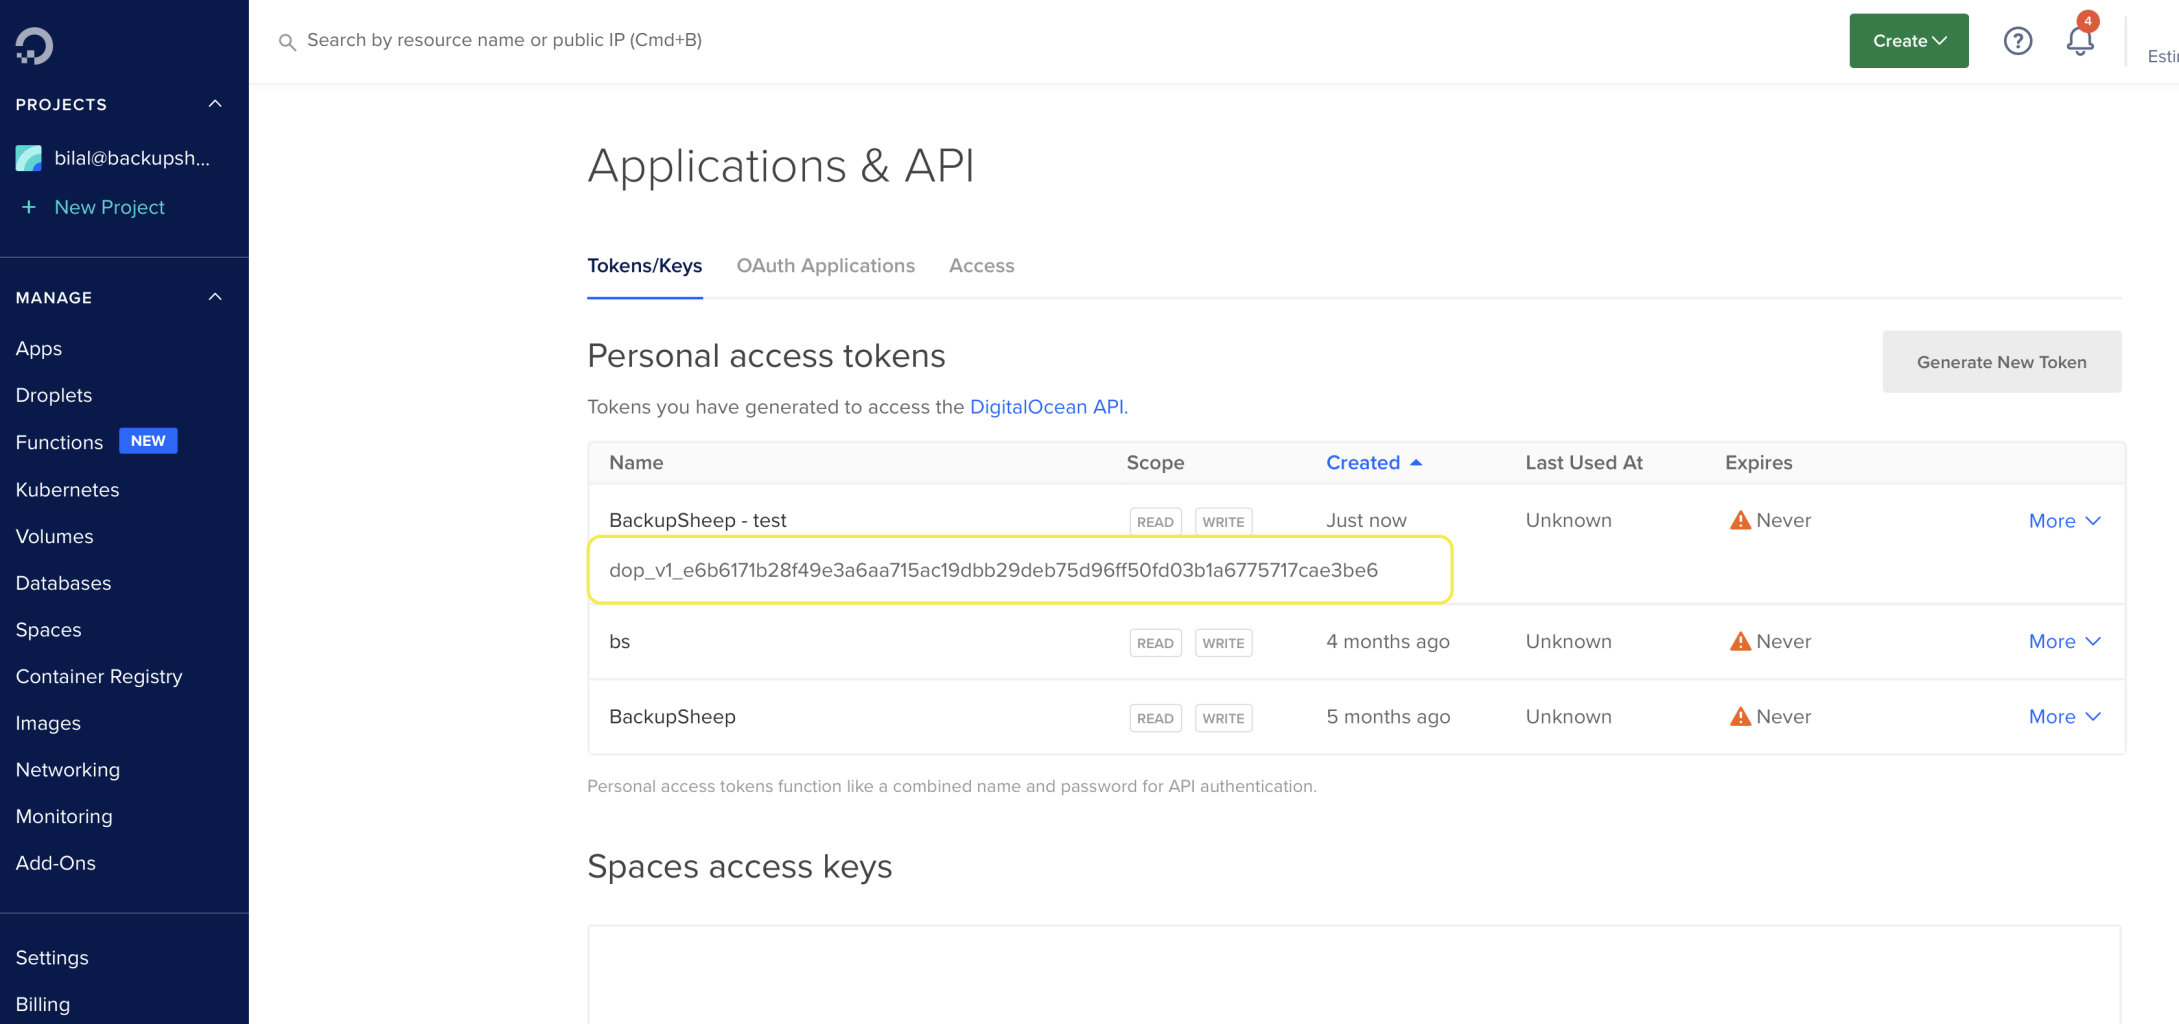
Task: Click the search magnifier icon
Action: point(287,42)
